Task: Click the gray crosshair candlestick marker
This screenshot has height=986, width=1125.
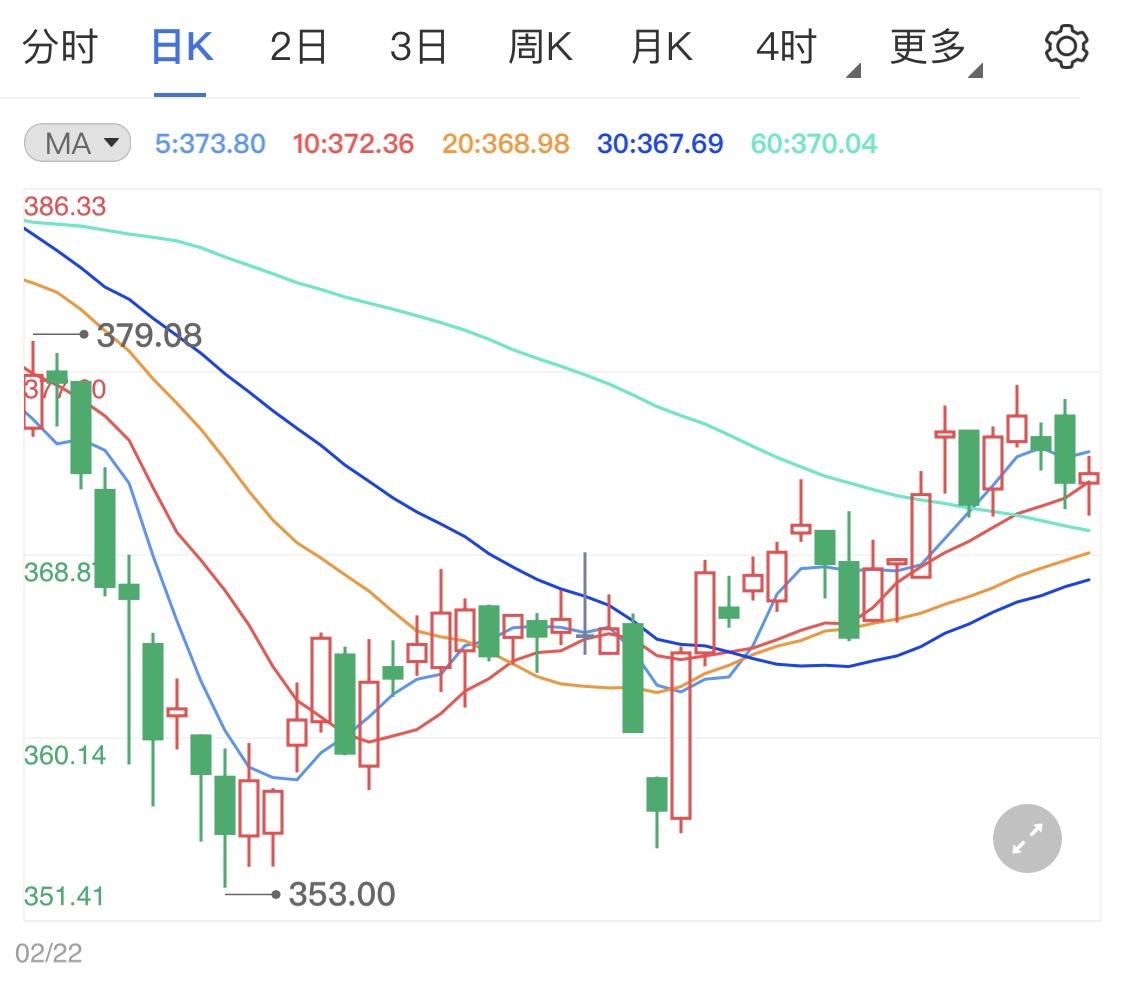Action: [x=585, y=604]
